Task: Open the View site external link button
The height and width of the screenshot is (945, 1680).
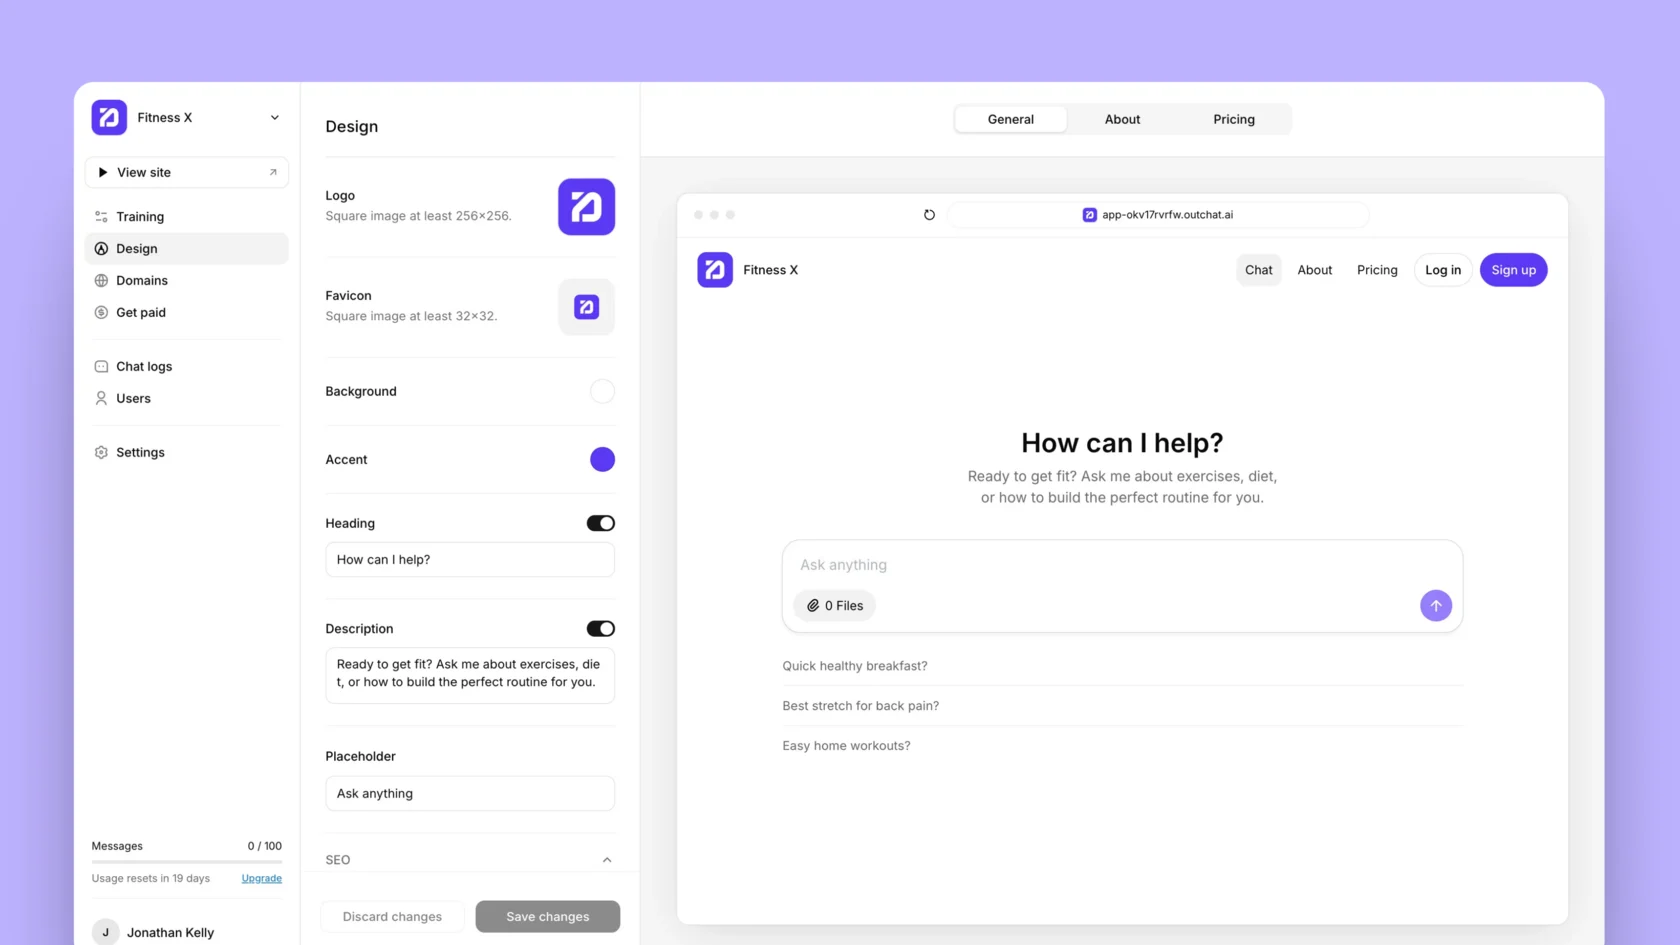Action: [187, 172]
